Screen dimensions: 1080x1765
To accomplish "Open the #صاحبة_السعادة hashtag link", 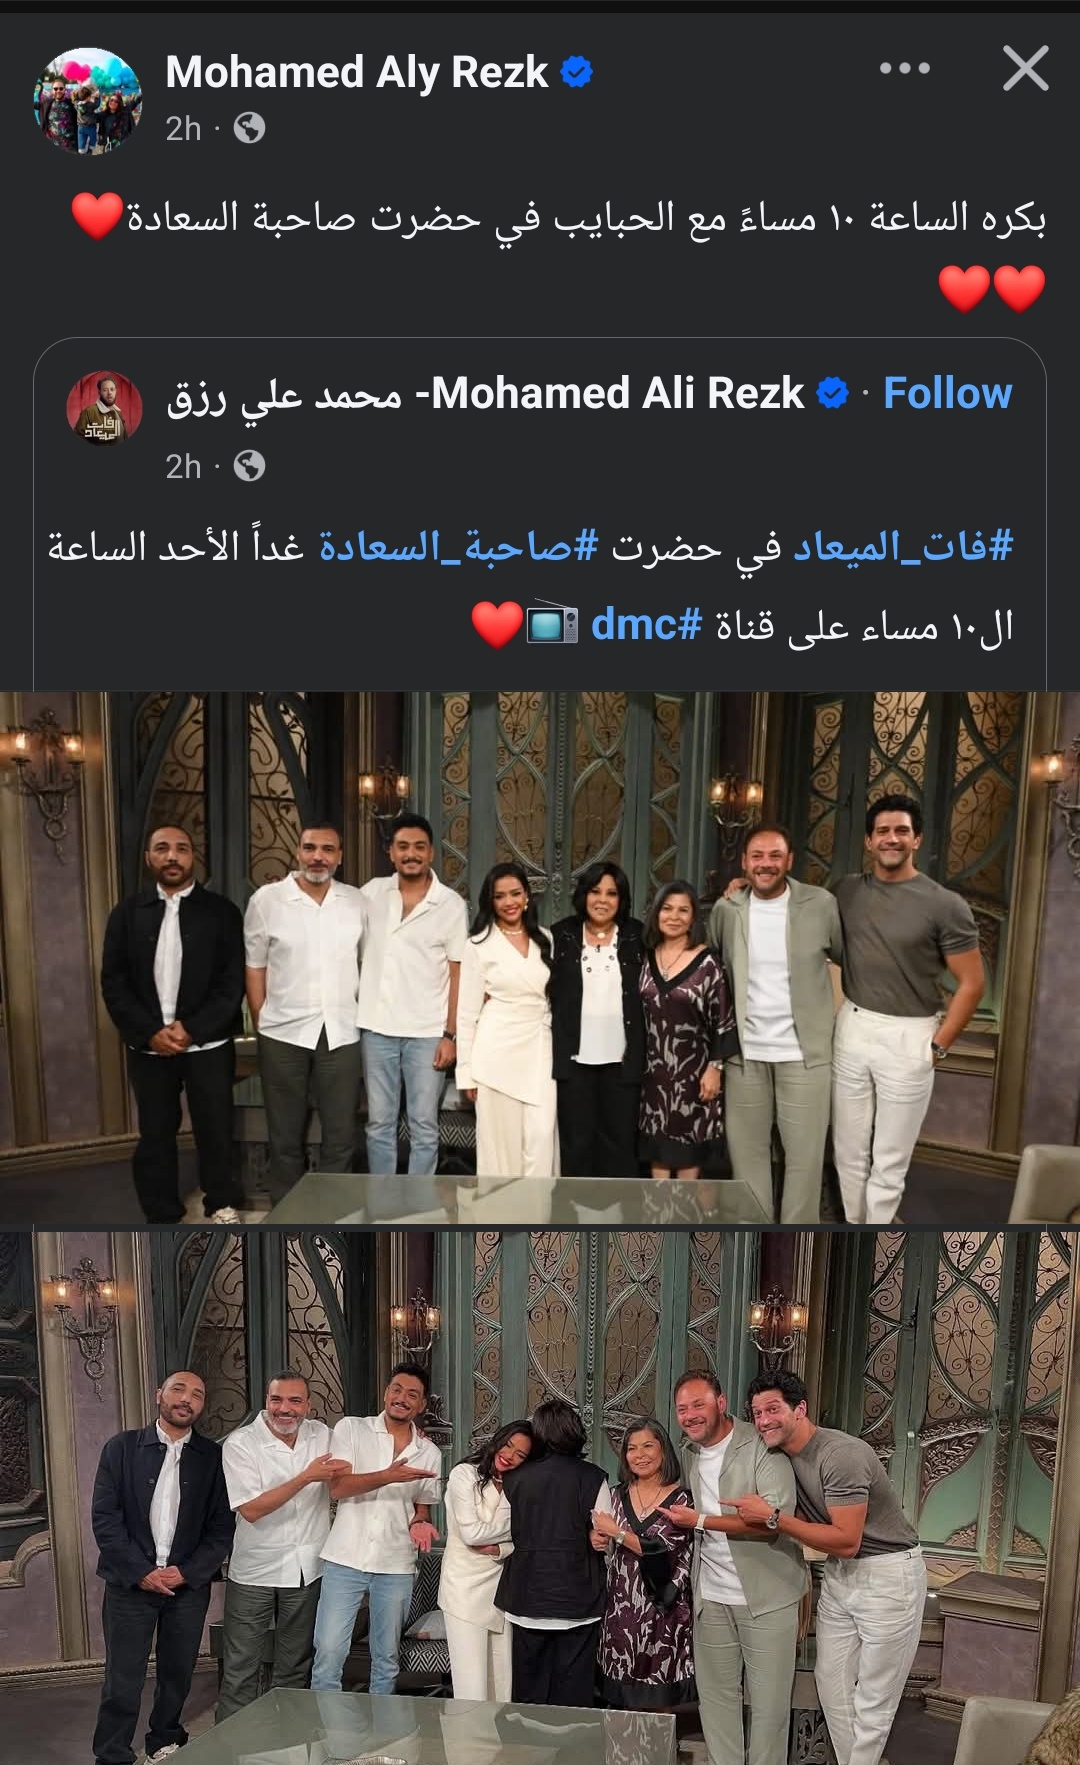I will point(458,546).
